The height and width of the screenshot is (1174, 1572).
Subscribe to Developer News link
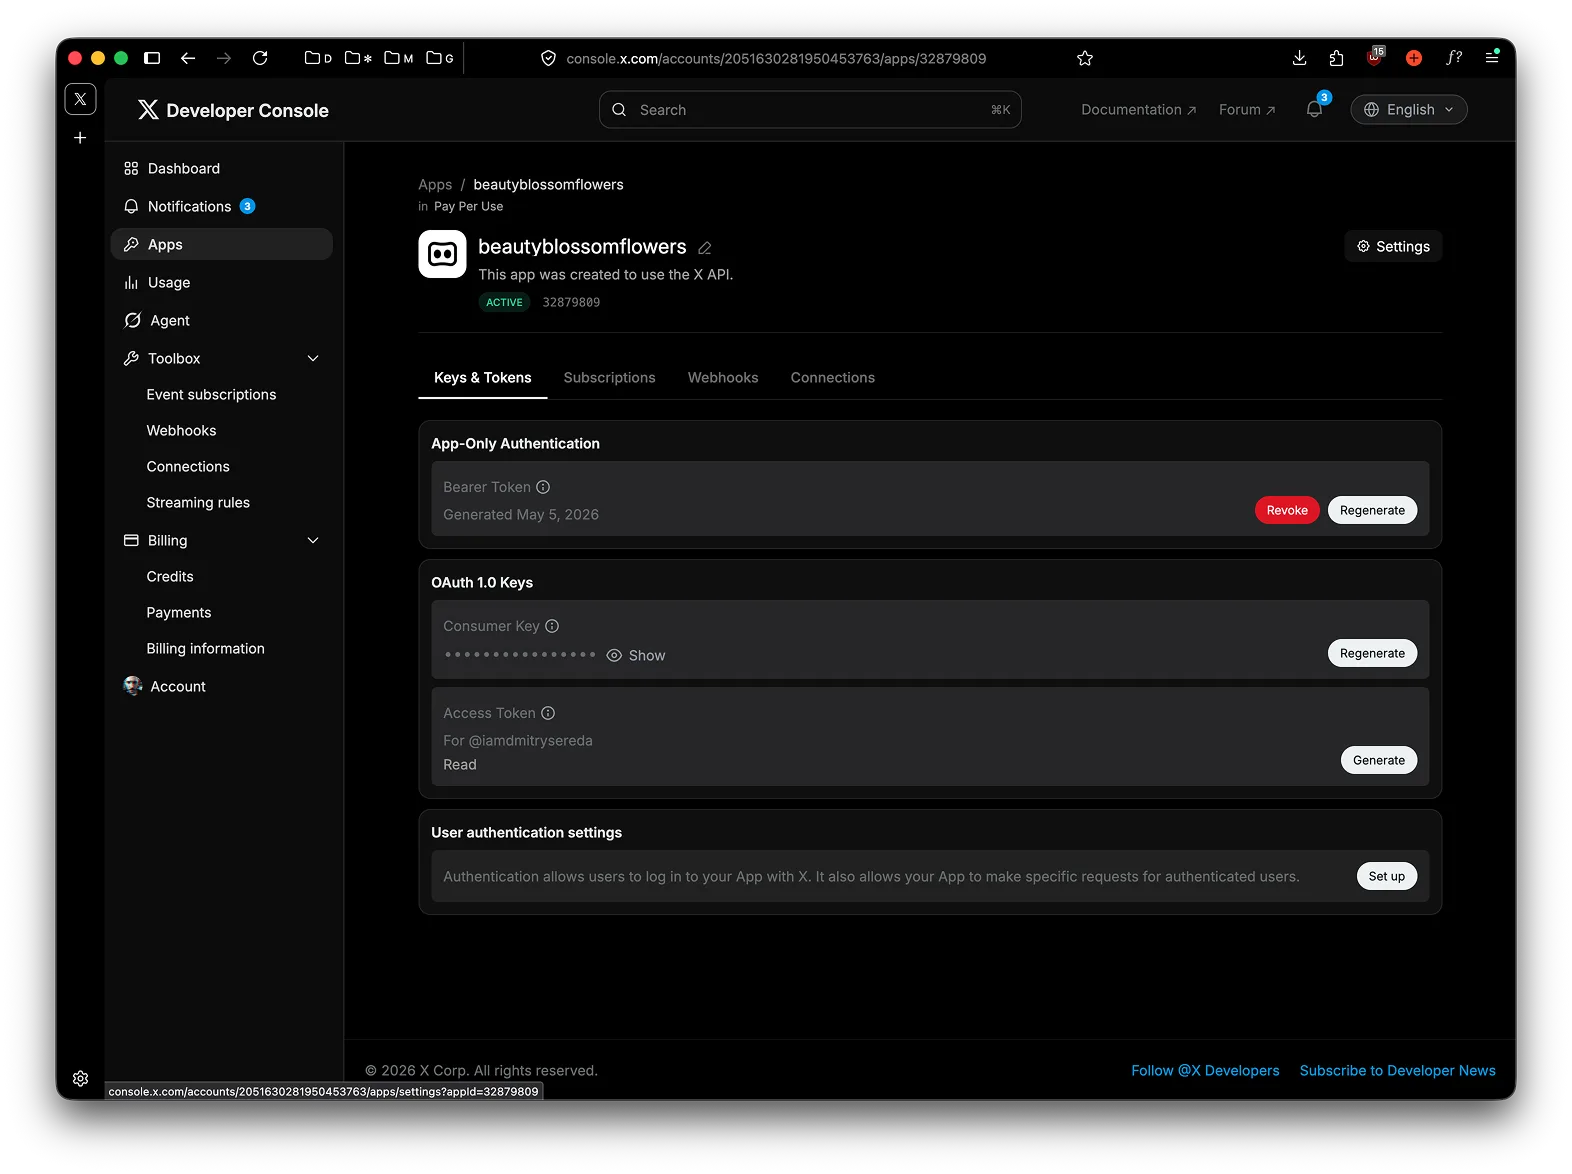(x=1397, y=1070)
